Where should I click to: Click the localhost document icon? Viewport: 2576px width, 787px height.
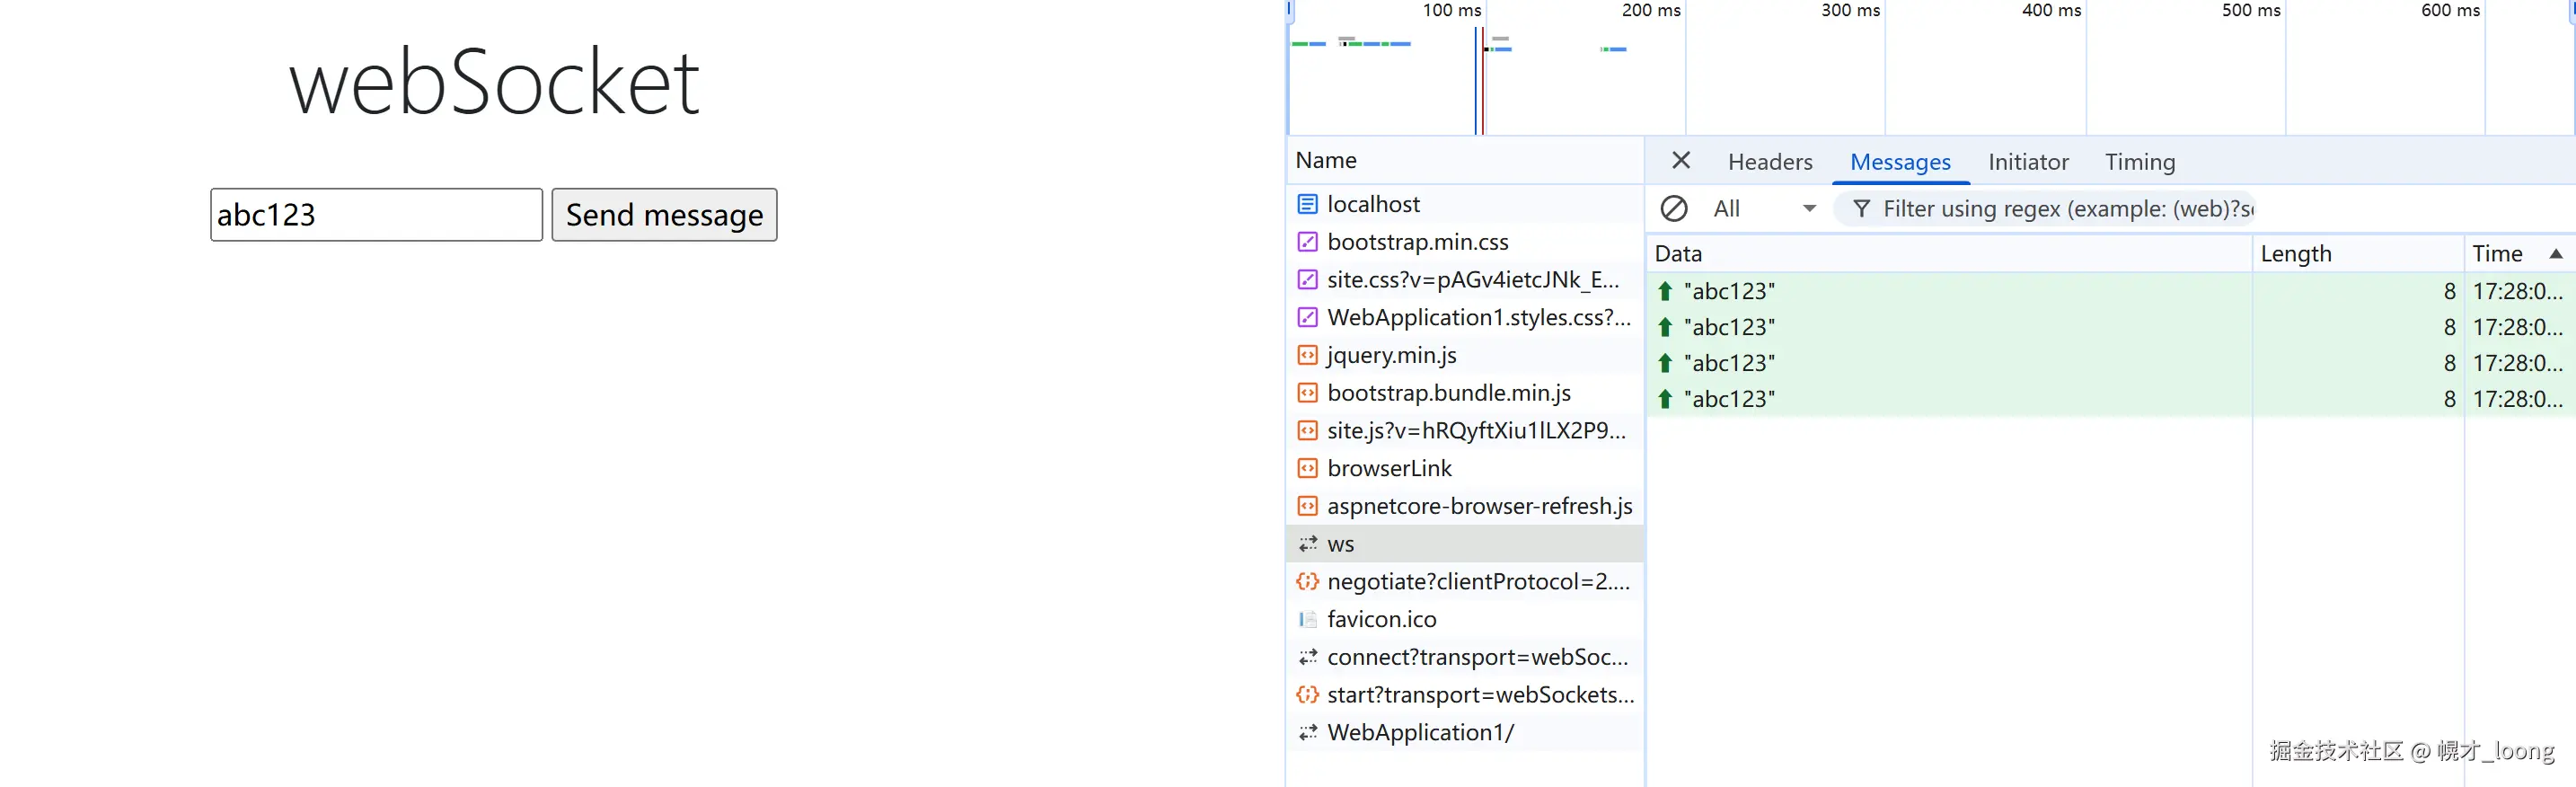(1307, 204)
